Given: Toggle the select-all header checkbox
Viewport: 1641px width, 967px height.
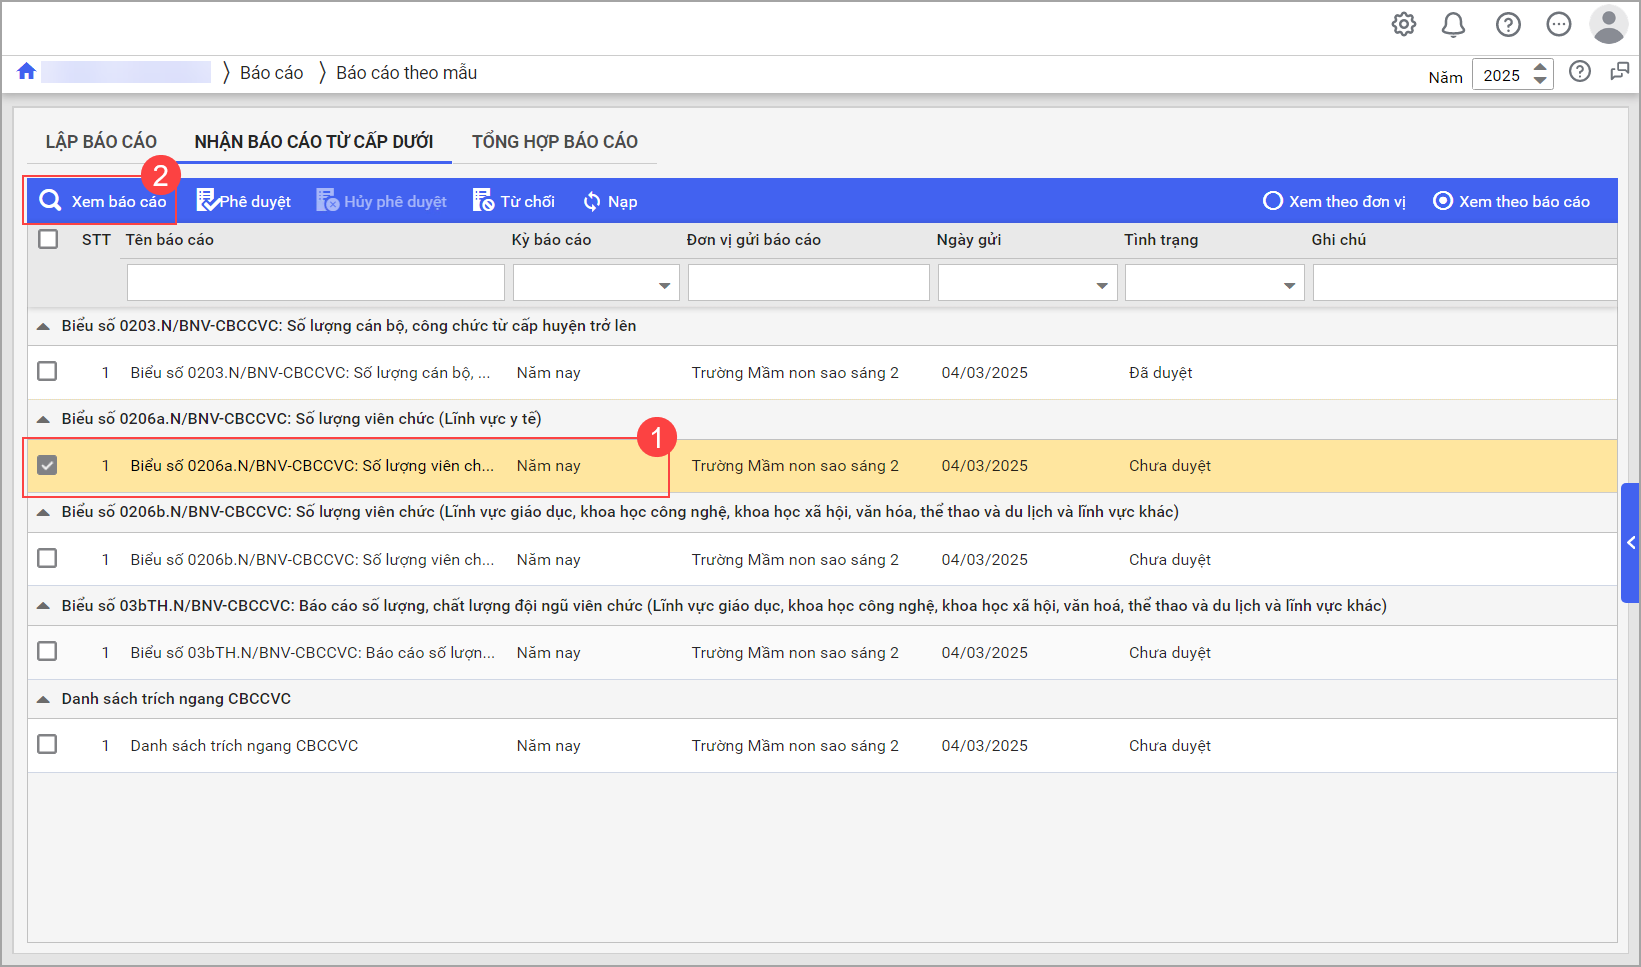Looking at the screenshot, I should [48, 239].
